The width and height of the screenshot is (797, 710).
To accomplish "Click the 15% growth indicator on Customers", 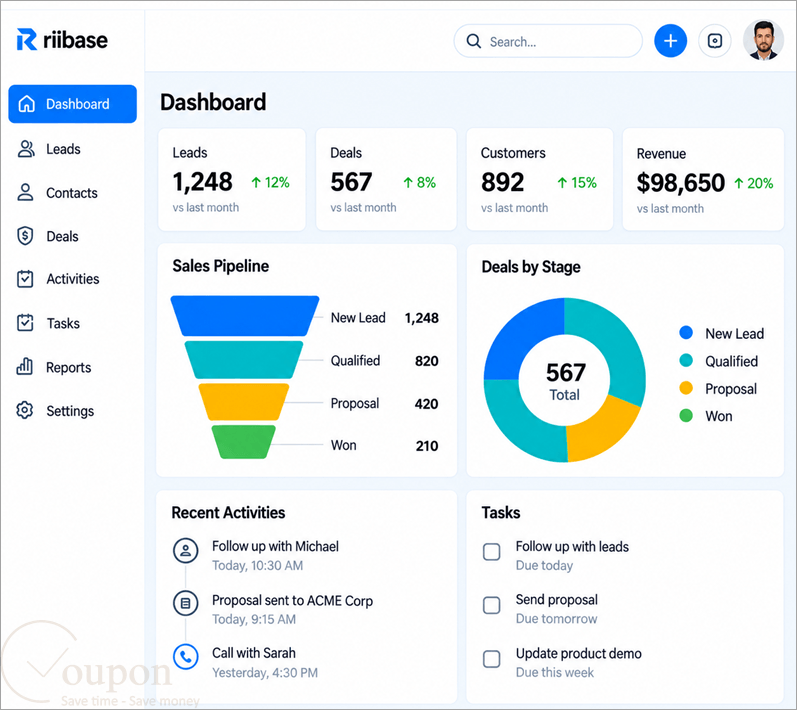I will tap(577, 182).
